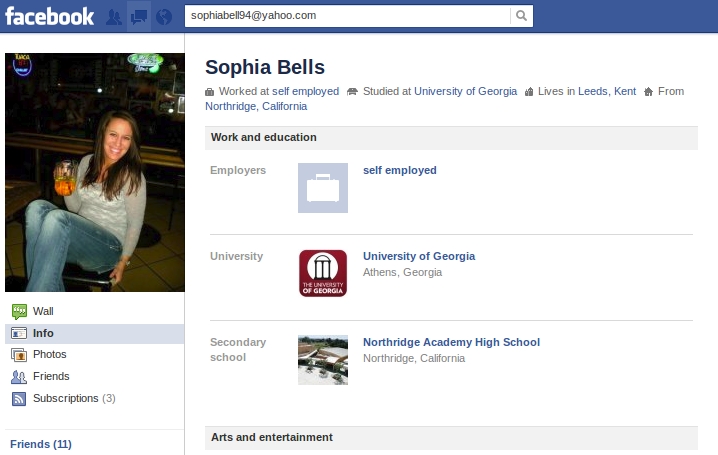
Task: Click the house icon before From
Action: click(648, 92)
